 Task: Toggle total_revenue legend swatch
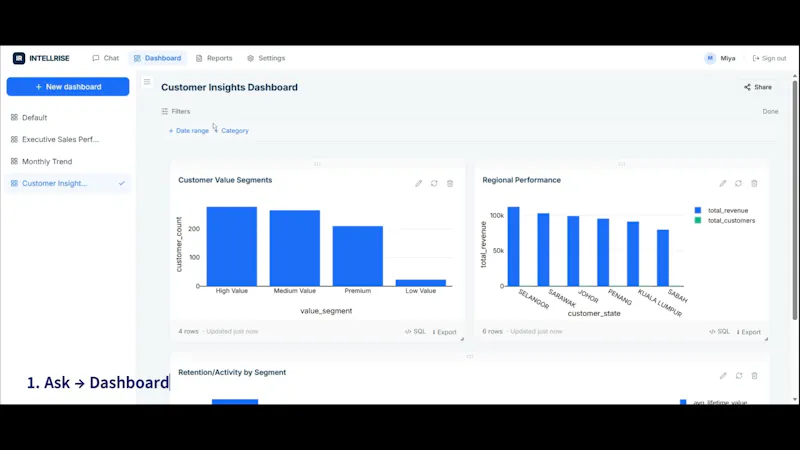pyautogui.click(x=698, y=210)
